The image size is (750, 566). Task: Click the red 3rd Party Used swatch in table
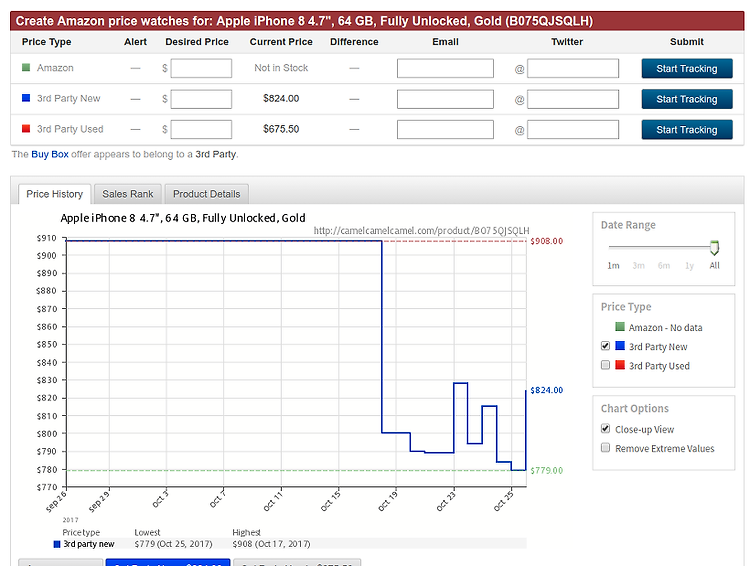(26, 129)
